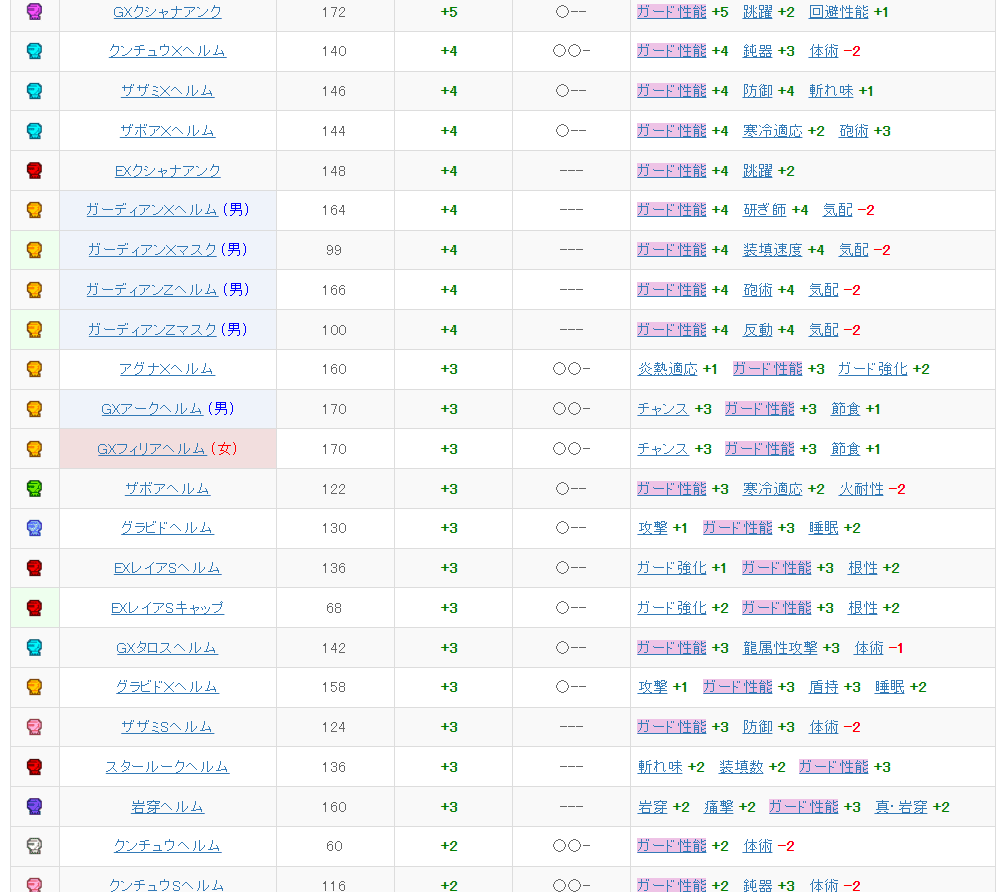Image resolution: width=1004 pixels, height=892 pixels.
Task: Click the helmet icon beside ザザミXヘルム
Action: [34, 91]
